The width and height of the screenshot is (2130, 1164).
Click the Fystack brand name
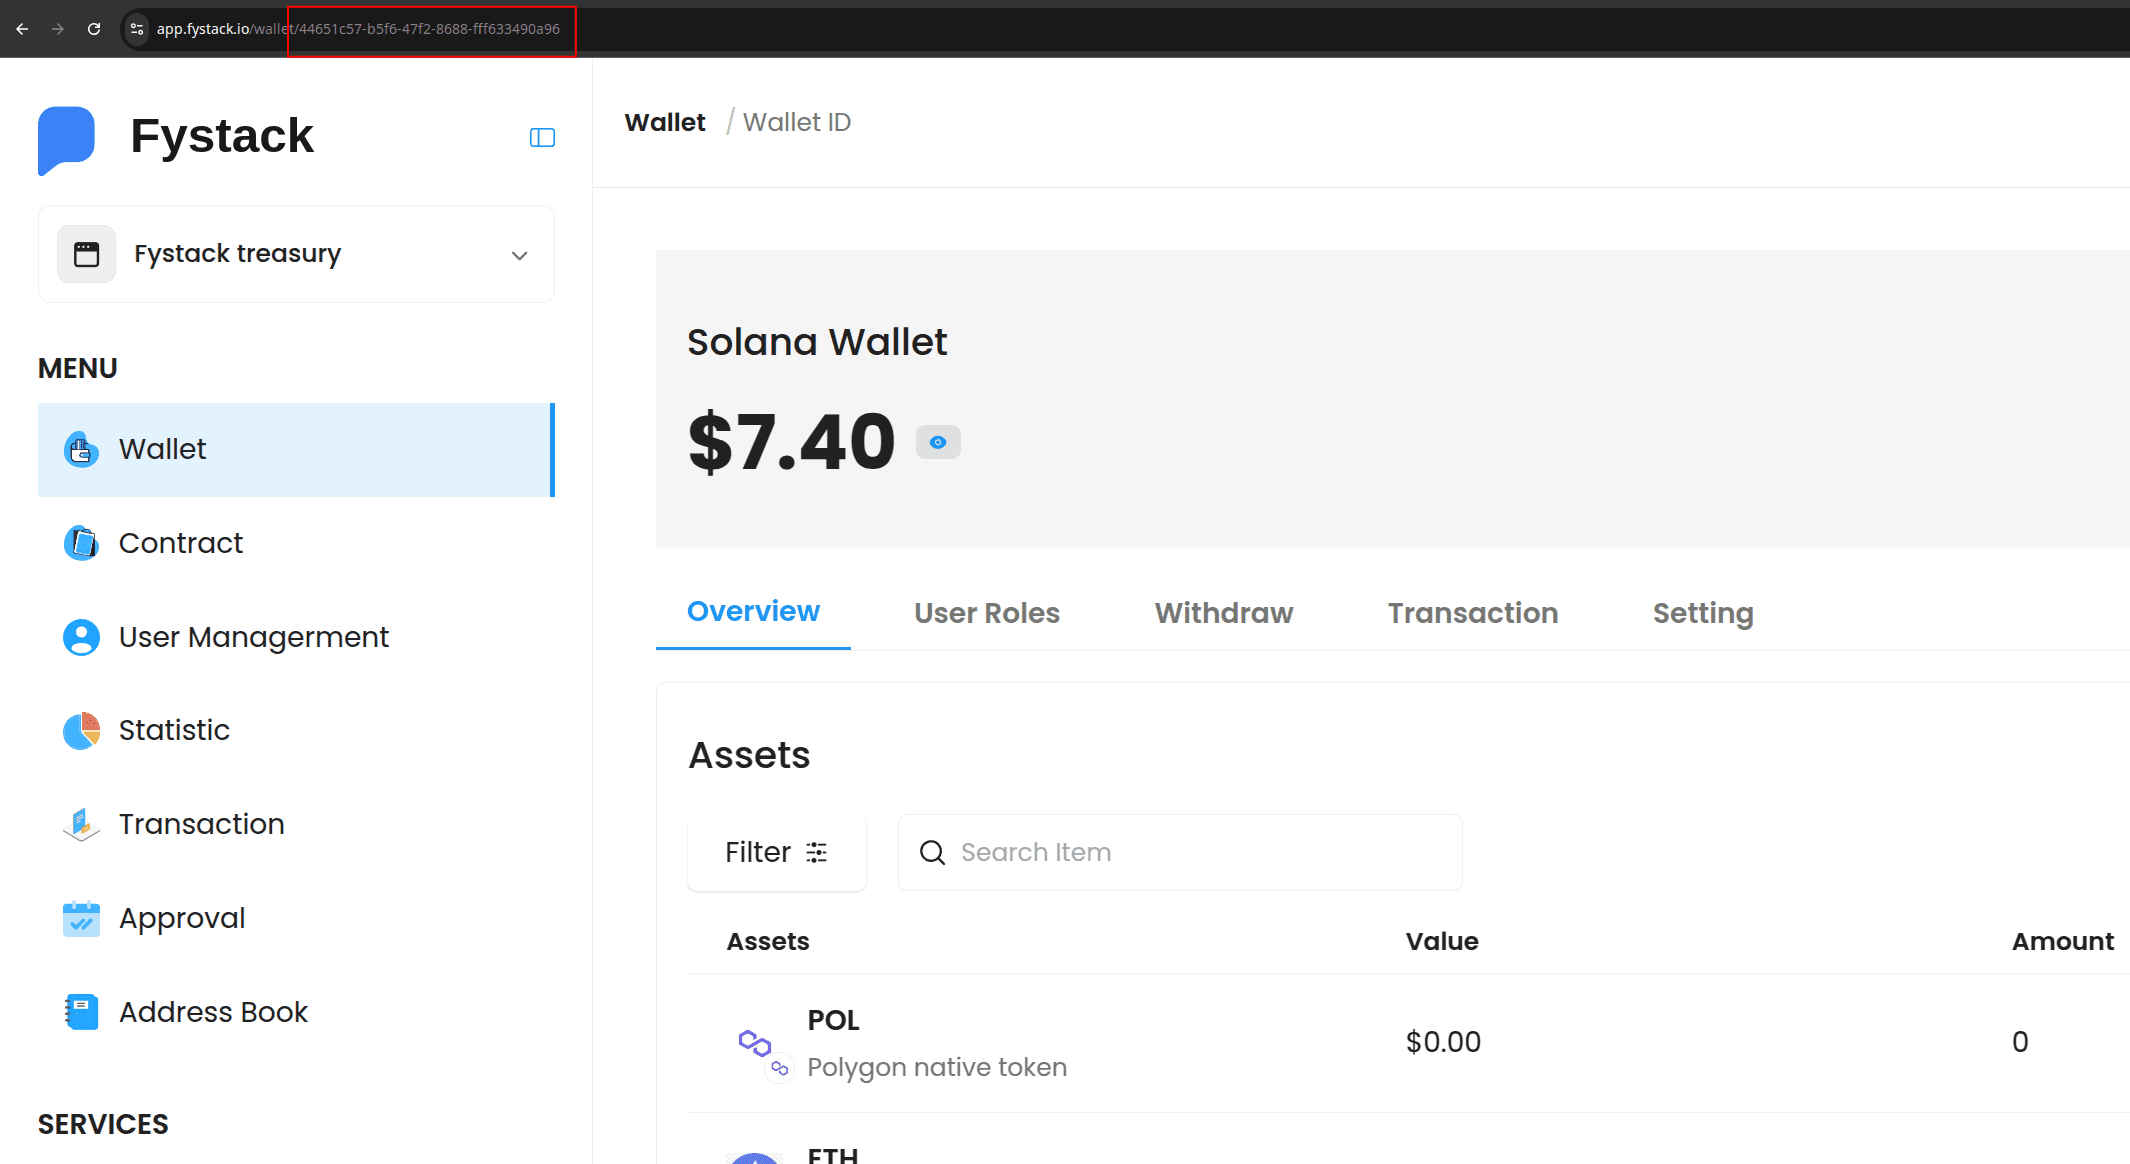[x=222, y=136]
